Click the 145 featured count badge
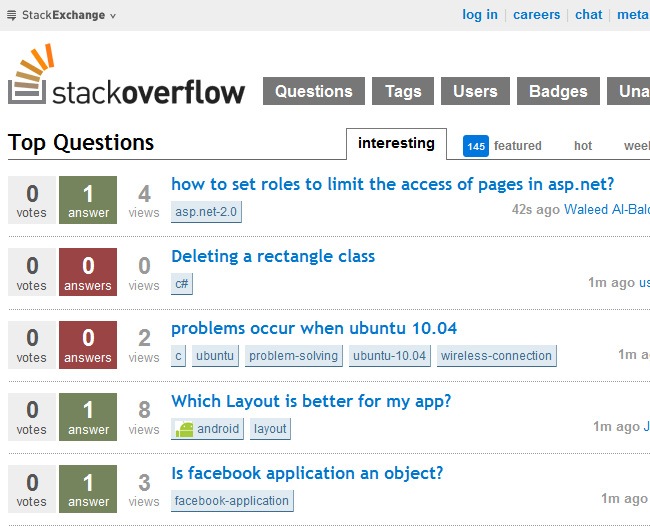 click(x=476, y=146)
